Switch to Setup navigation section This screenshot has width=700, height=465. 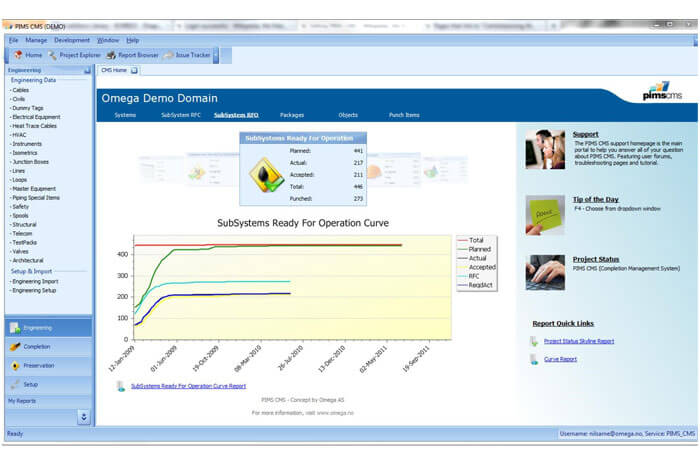point(48,384)
